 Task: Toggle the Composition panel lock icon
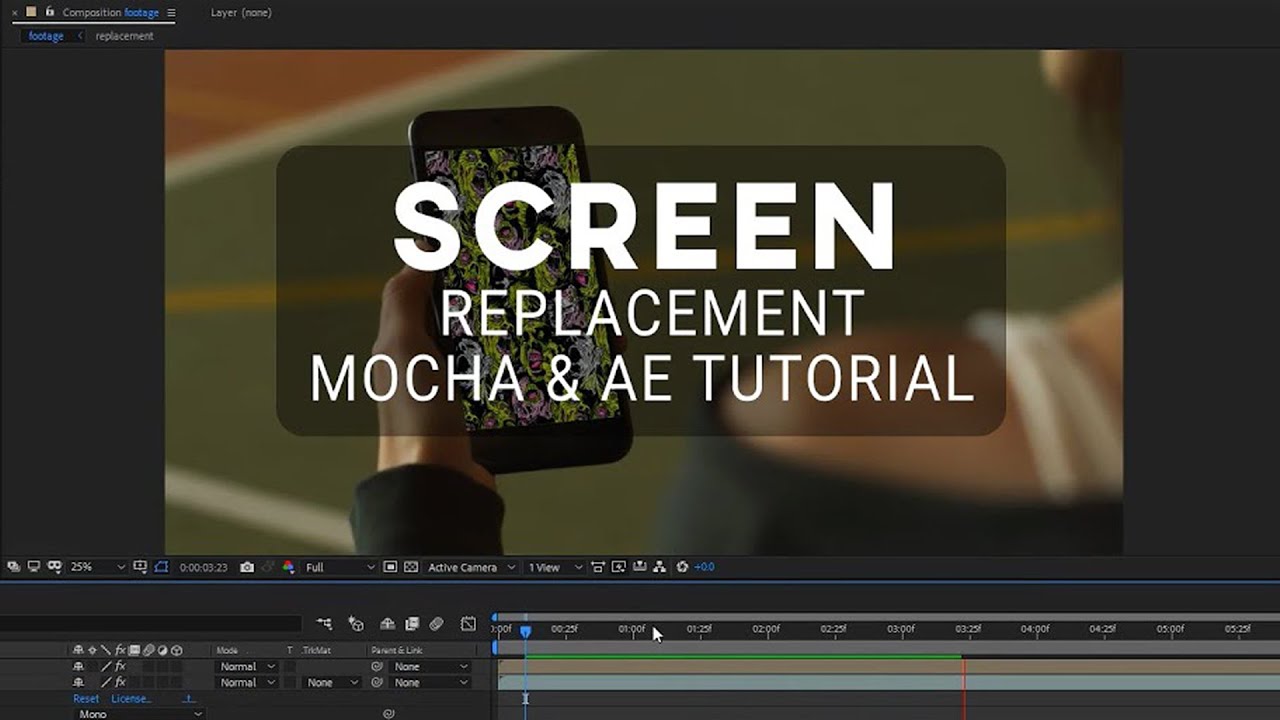50,12
